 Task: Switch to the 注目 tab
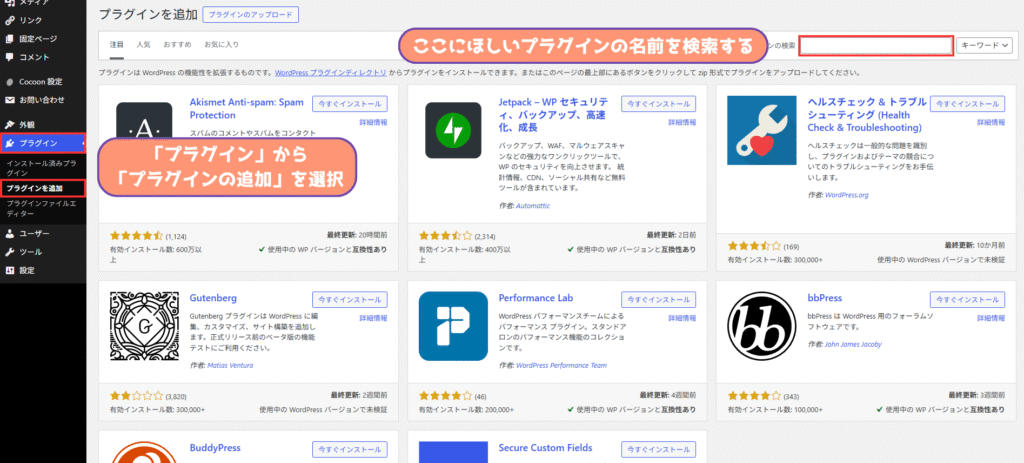[116, 44]
